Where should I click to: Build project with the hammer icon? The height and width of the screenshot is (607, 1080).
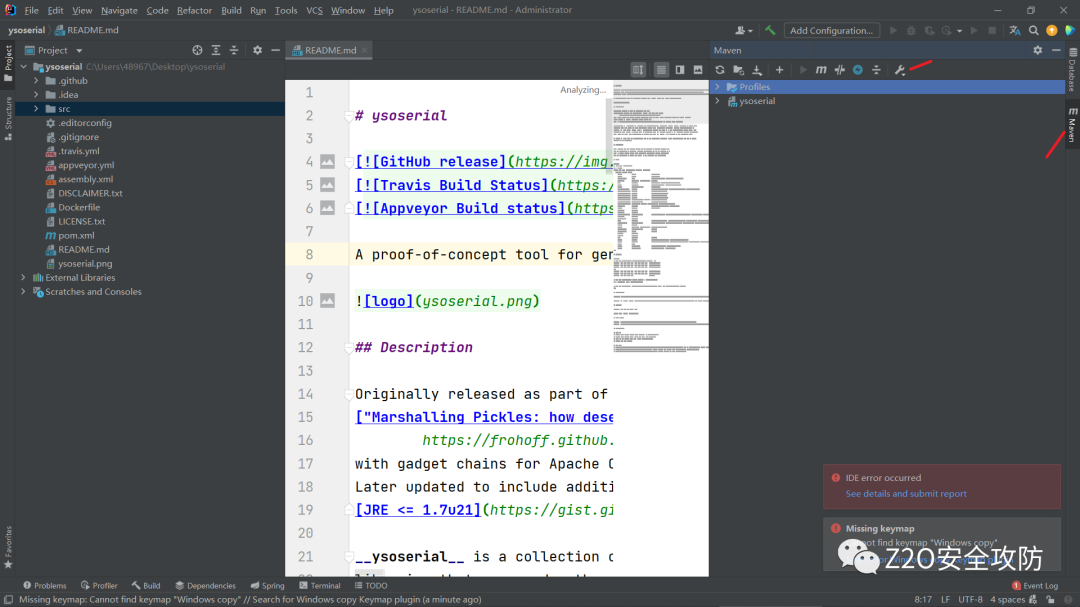coord(770,30)
